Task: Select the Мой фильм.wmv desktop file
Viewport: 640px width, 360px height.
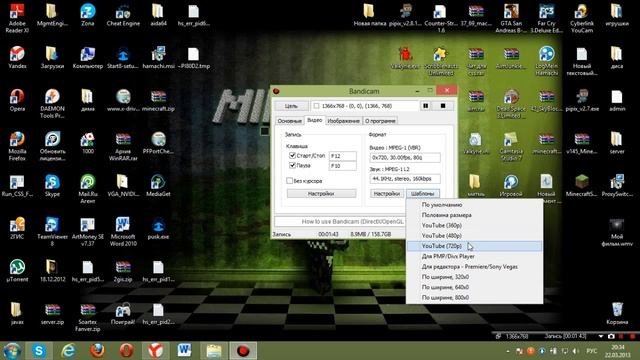Action: tap(617, 232)
